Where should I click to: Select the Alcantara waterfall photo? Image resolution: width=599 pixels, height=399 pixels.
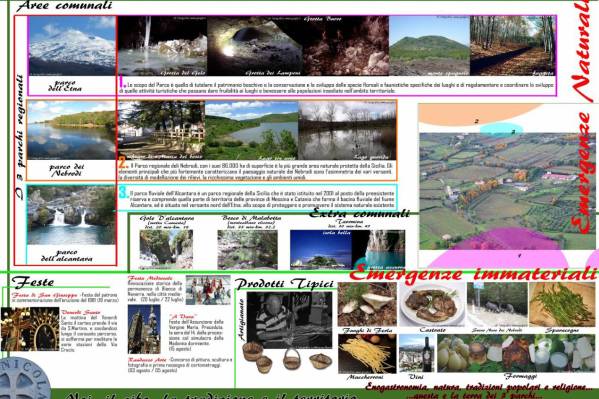click(71, 215)
